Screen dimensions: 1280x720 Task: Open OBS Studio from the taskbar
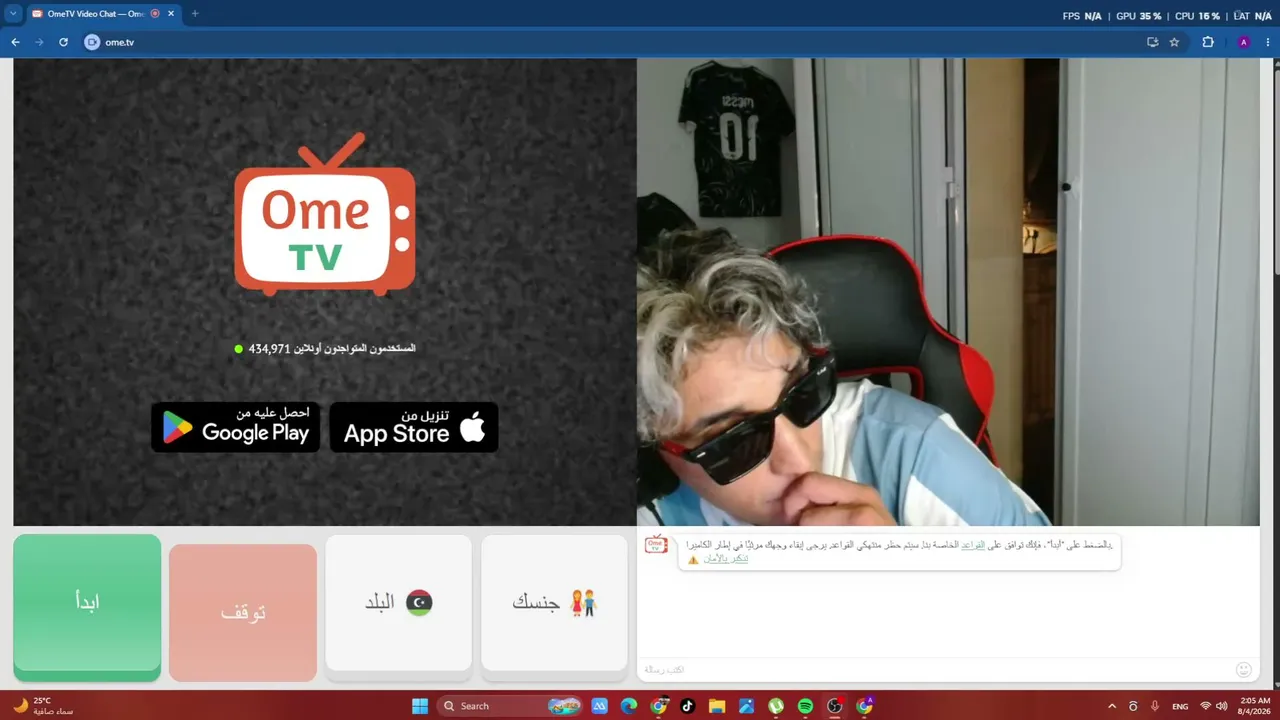[835, 706]
